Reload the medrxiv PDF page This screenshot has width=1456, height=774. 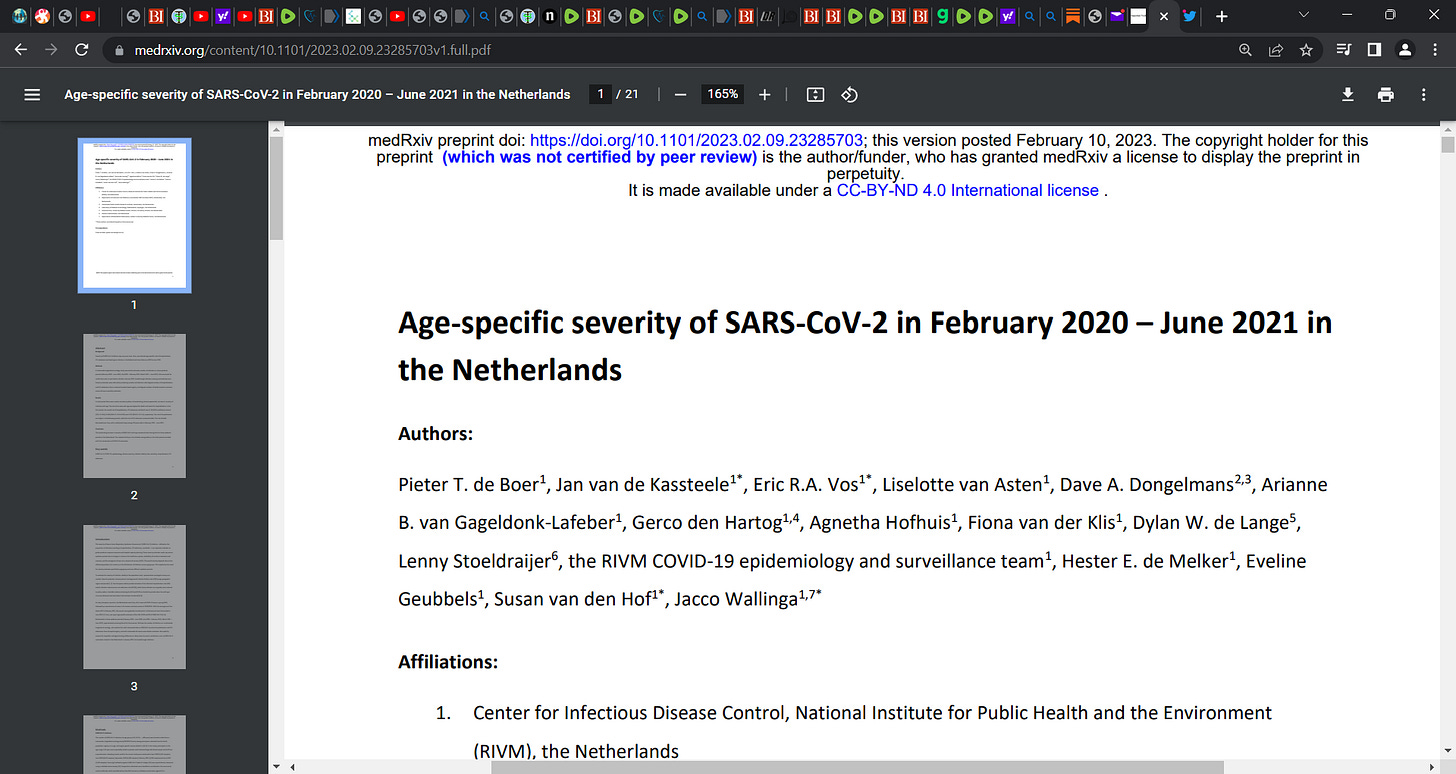click(x=82, y=49)
